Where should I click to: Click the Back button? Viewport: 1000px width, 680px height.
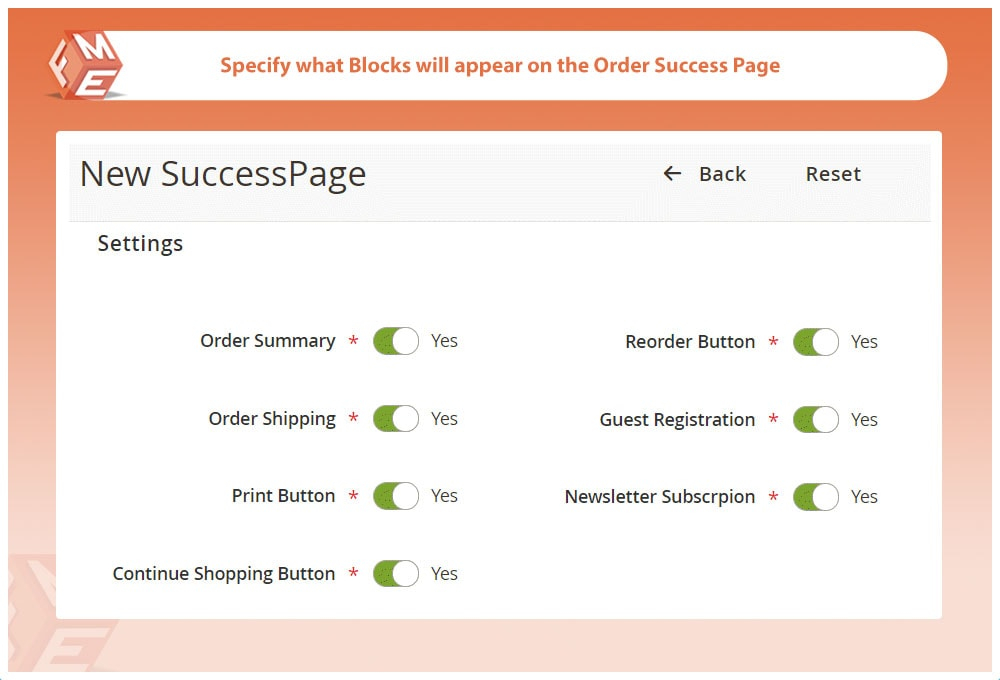pyautogui.click(x=722, y=174)
